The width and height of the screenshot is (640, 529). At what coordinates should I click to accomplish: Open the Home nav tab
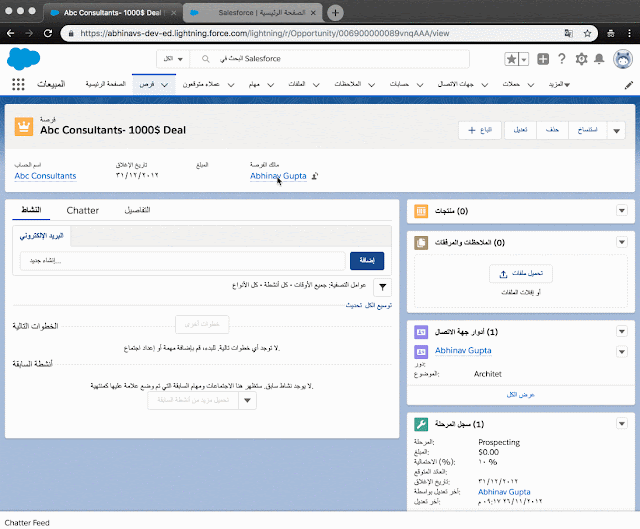[105, 84]
